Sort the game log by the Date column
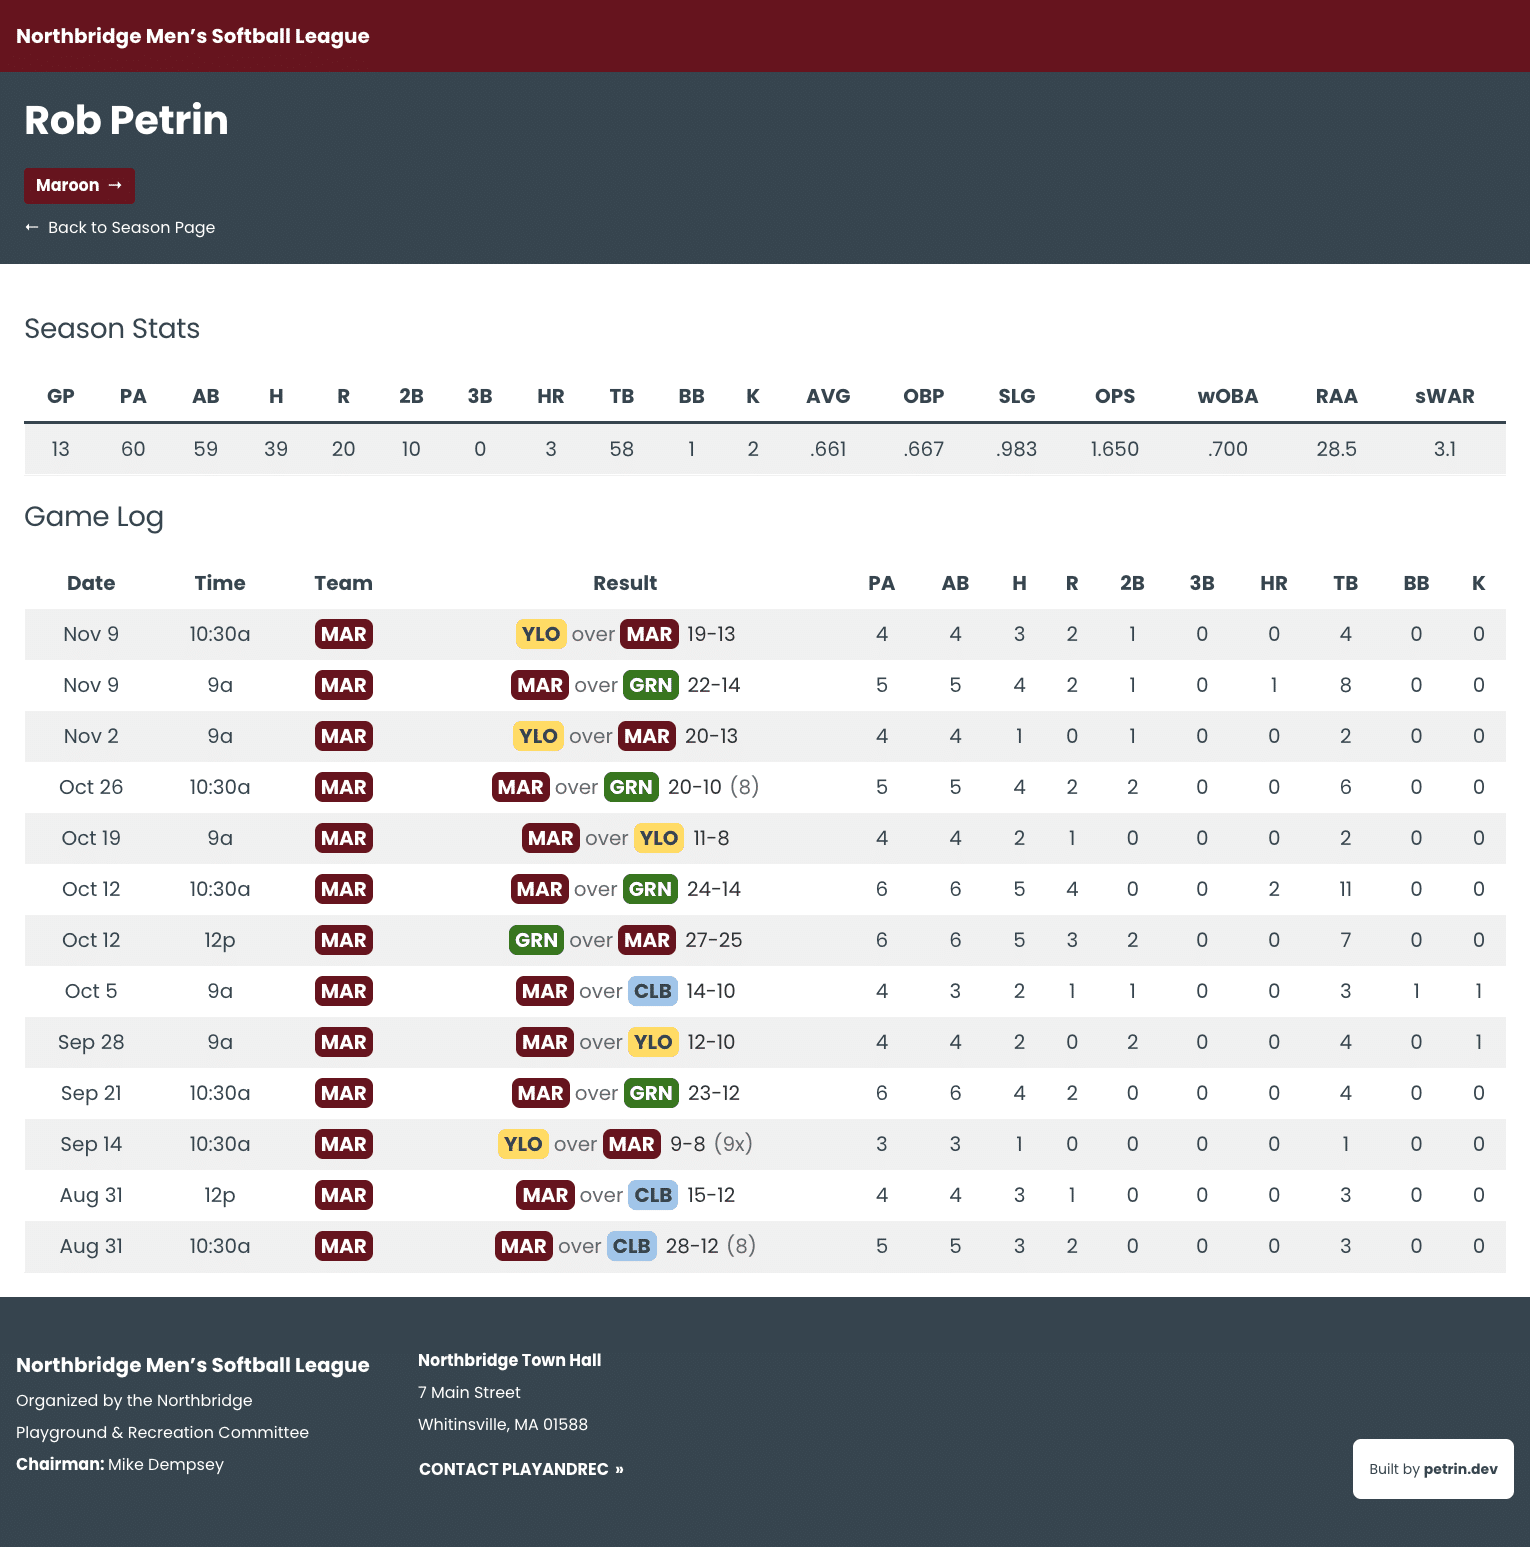This screenshot has height=1547, width=1530. (91, 583)
